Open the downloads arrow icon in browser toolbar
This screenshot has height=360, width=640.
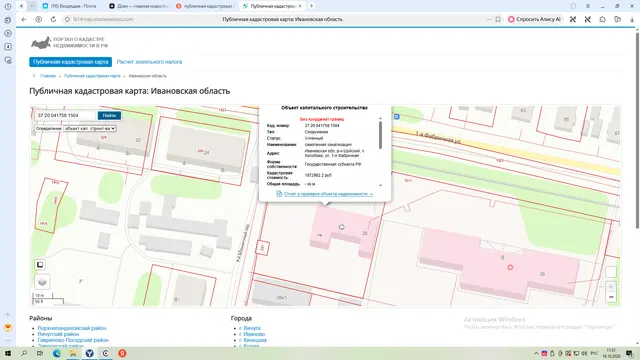click(x=632, y=19)
